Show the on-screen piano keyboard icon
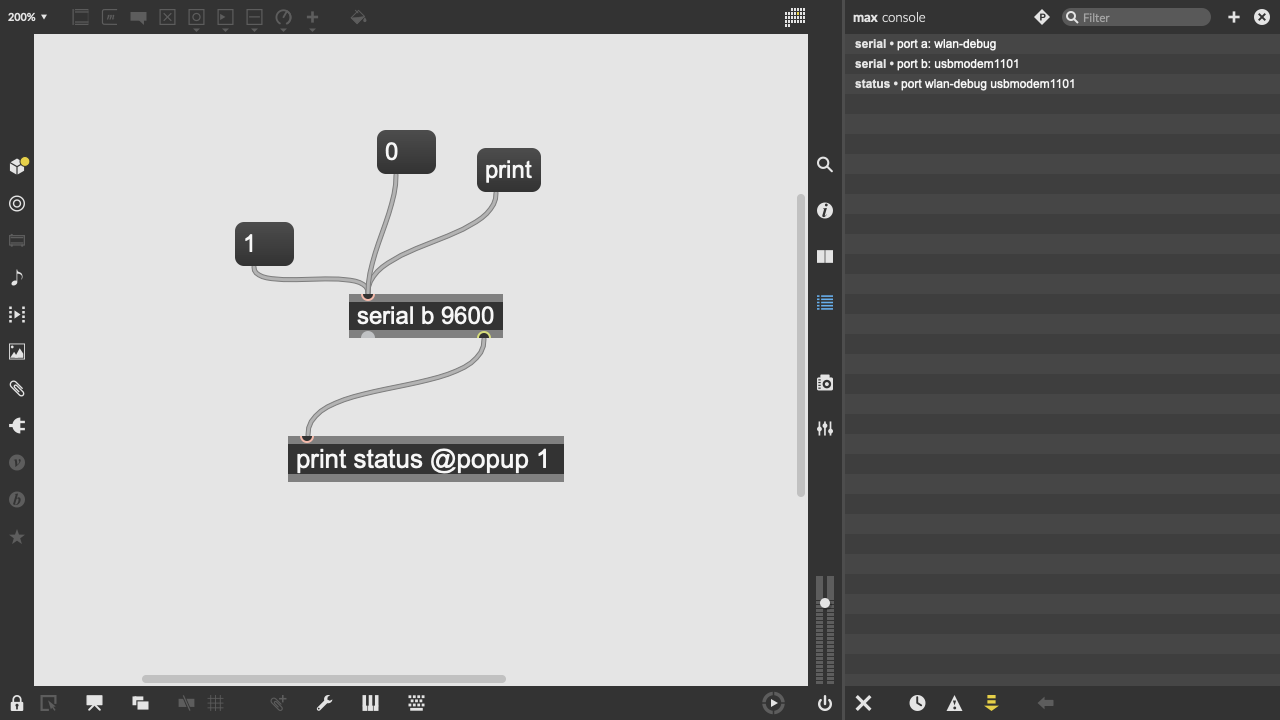1280x720 pixels. click(x=370, y=703)
